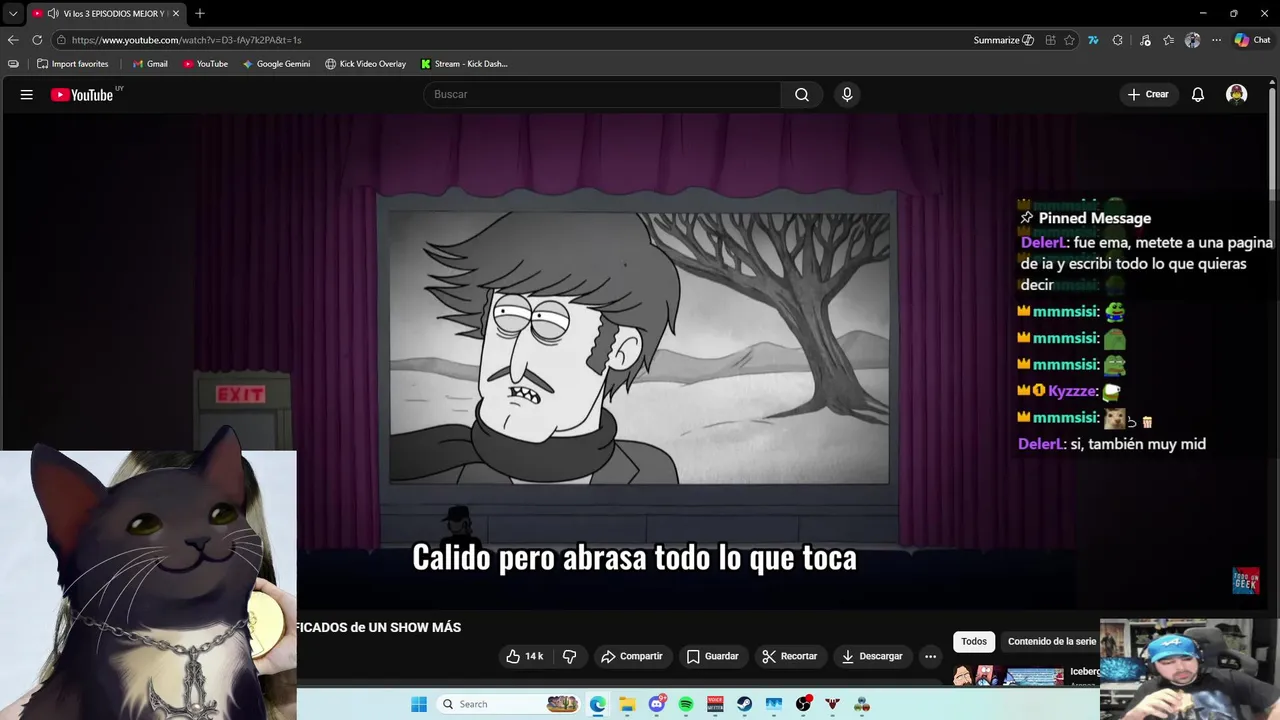Dislike the video with thumbs down

point(569,656)
